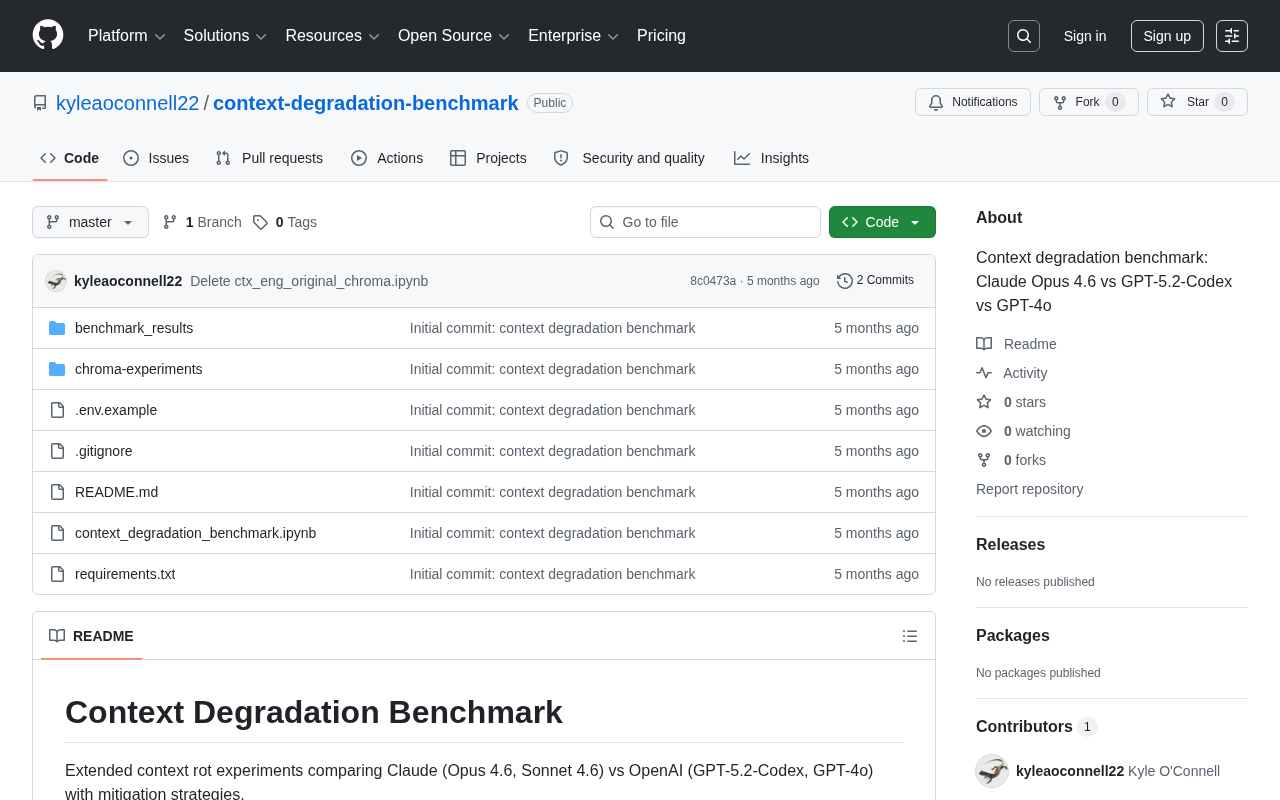Image resolution: width=1280 pixels, height=800 pixels.
Task: Switch to the Code tab
Action: coord(70,158)
